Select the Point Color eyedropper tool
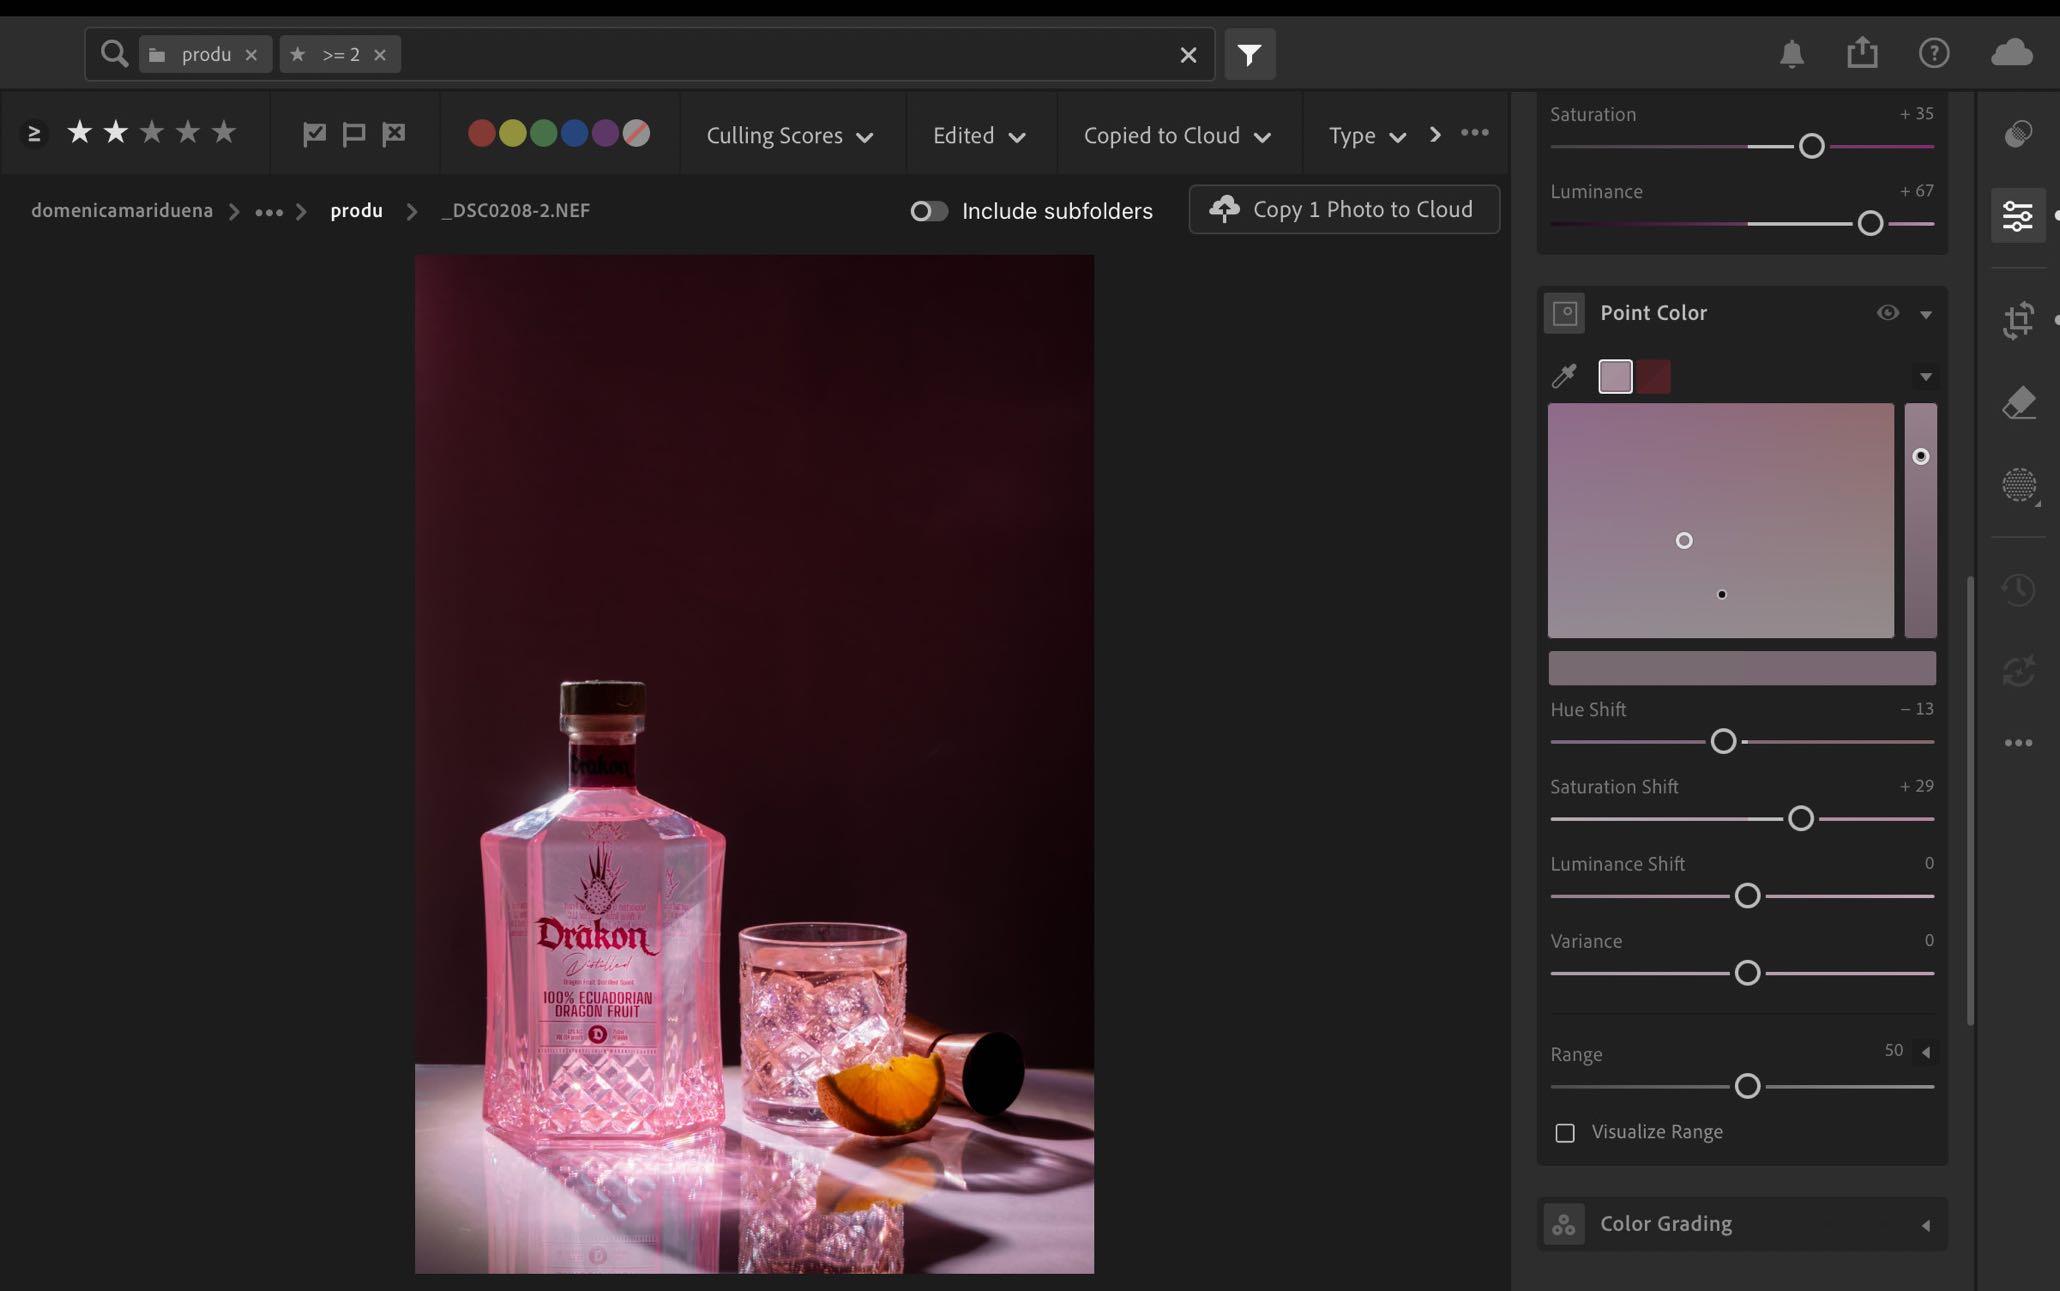2060x1291 pixels. click(1564, 376)
